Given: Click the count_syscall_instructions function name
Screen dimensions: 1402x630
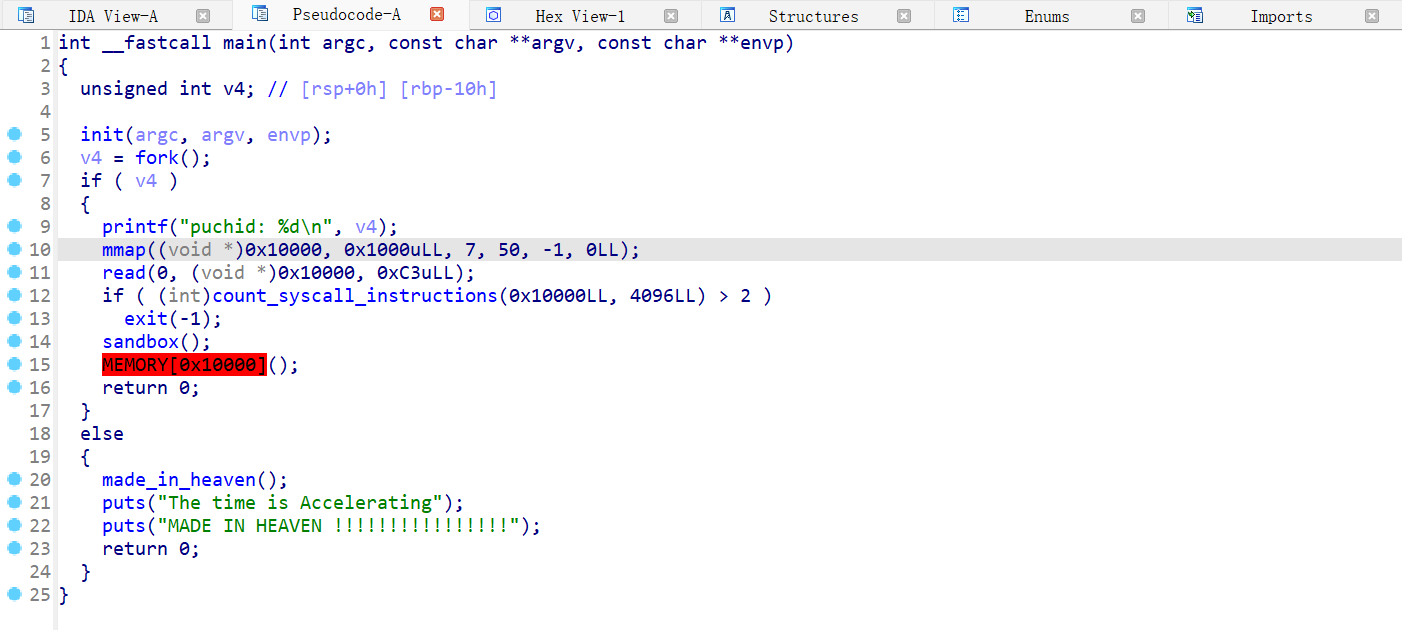Looking at the screenshot, I should pyautogui.click(x=355, y=296).
